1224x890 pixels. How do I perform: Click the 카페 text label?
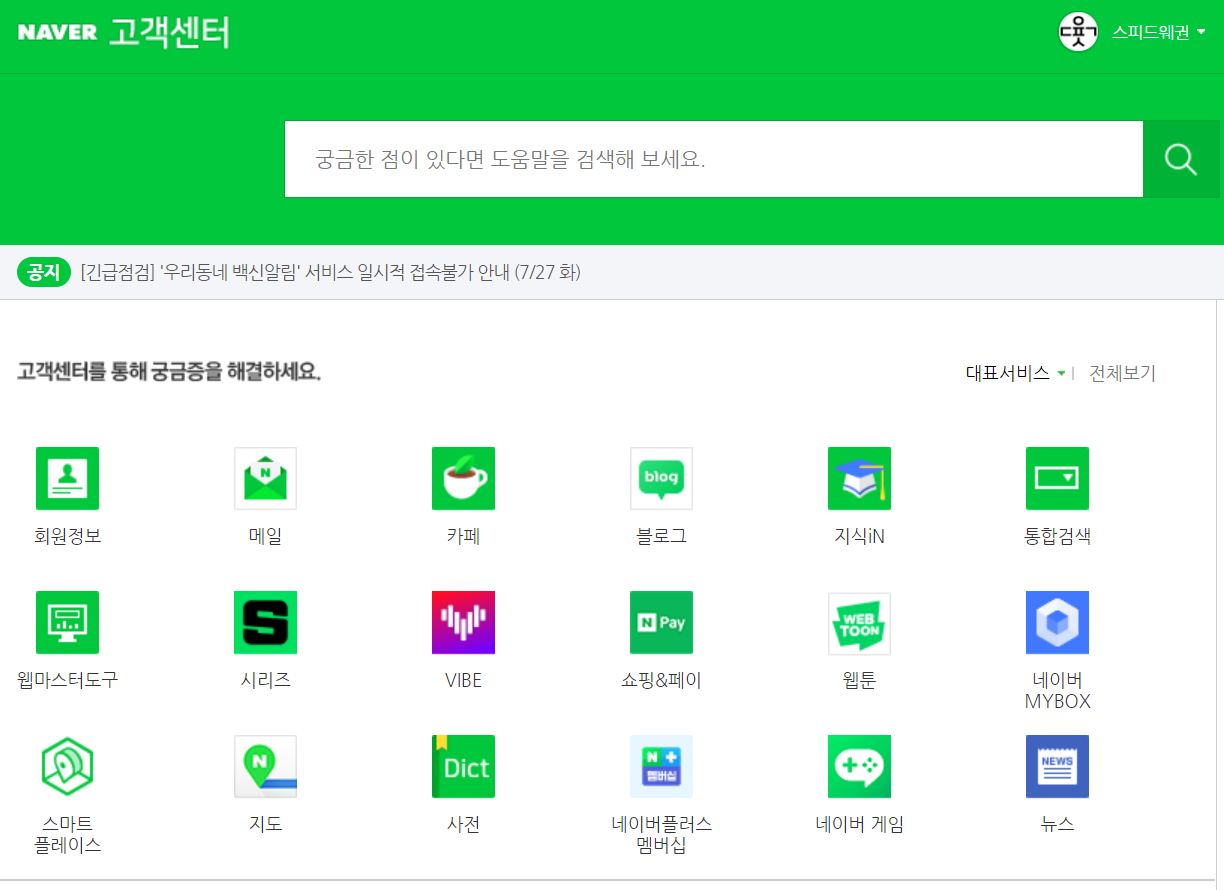[x=463, y=536]
